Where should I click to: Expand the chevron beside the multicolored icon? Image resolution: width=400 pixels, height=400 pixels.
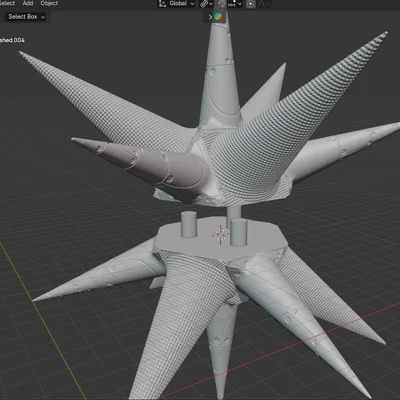[x=210, y=17]
